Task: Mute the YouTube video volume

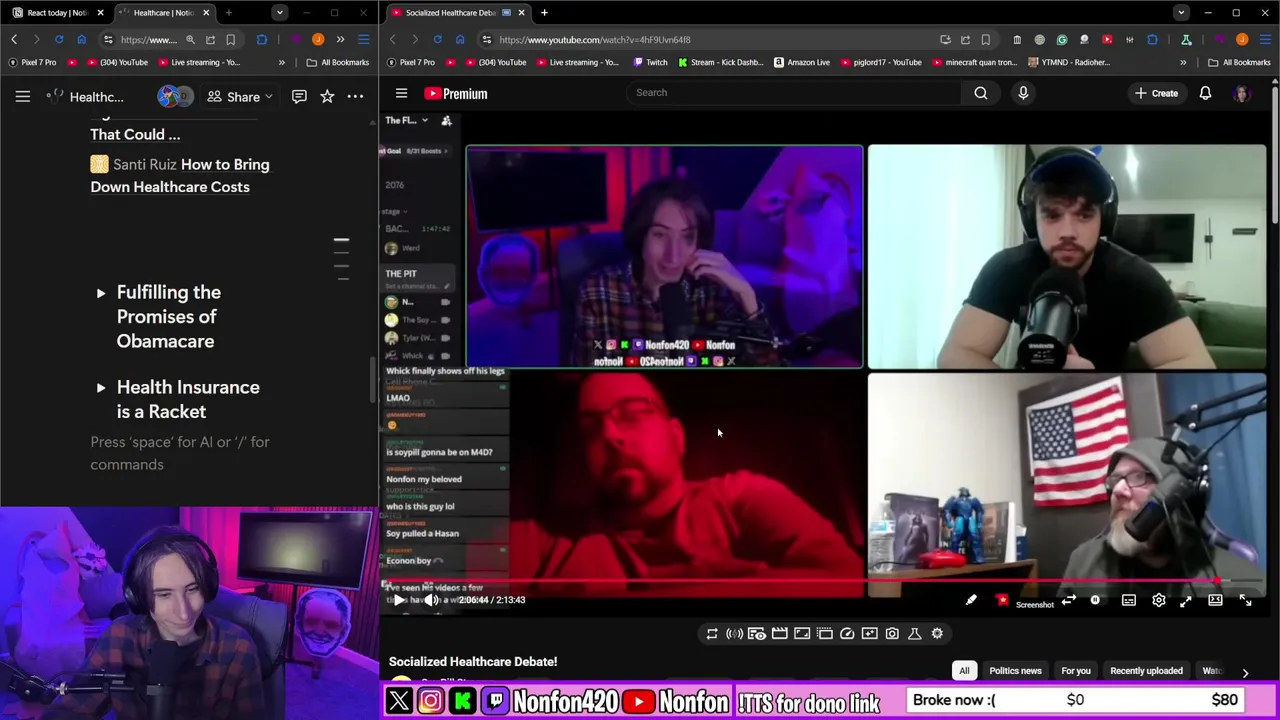Action: [431, 600]
